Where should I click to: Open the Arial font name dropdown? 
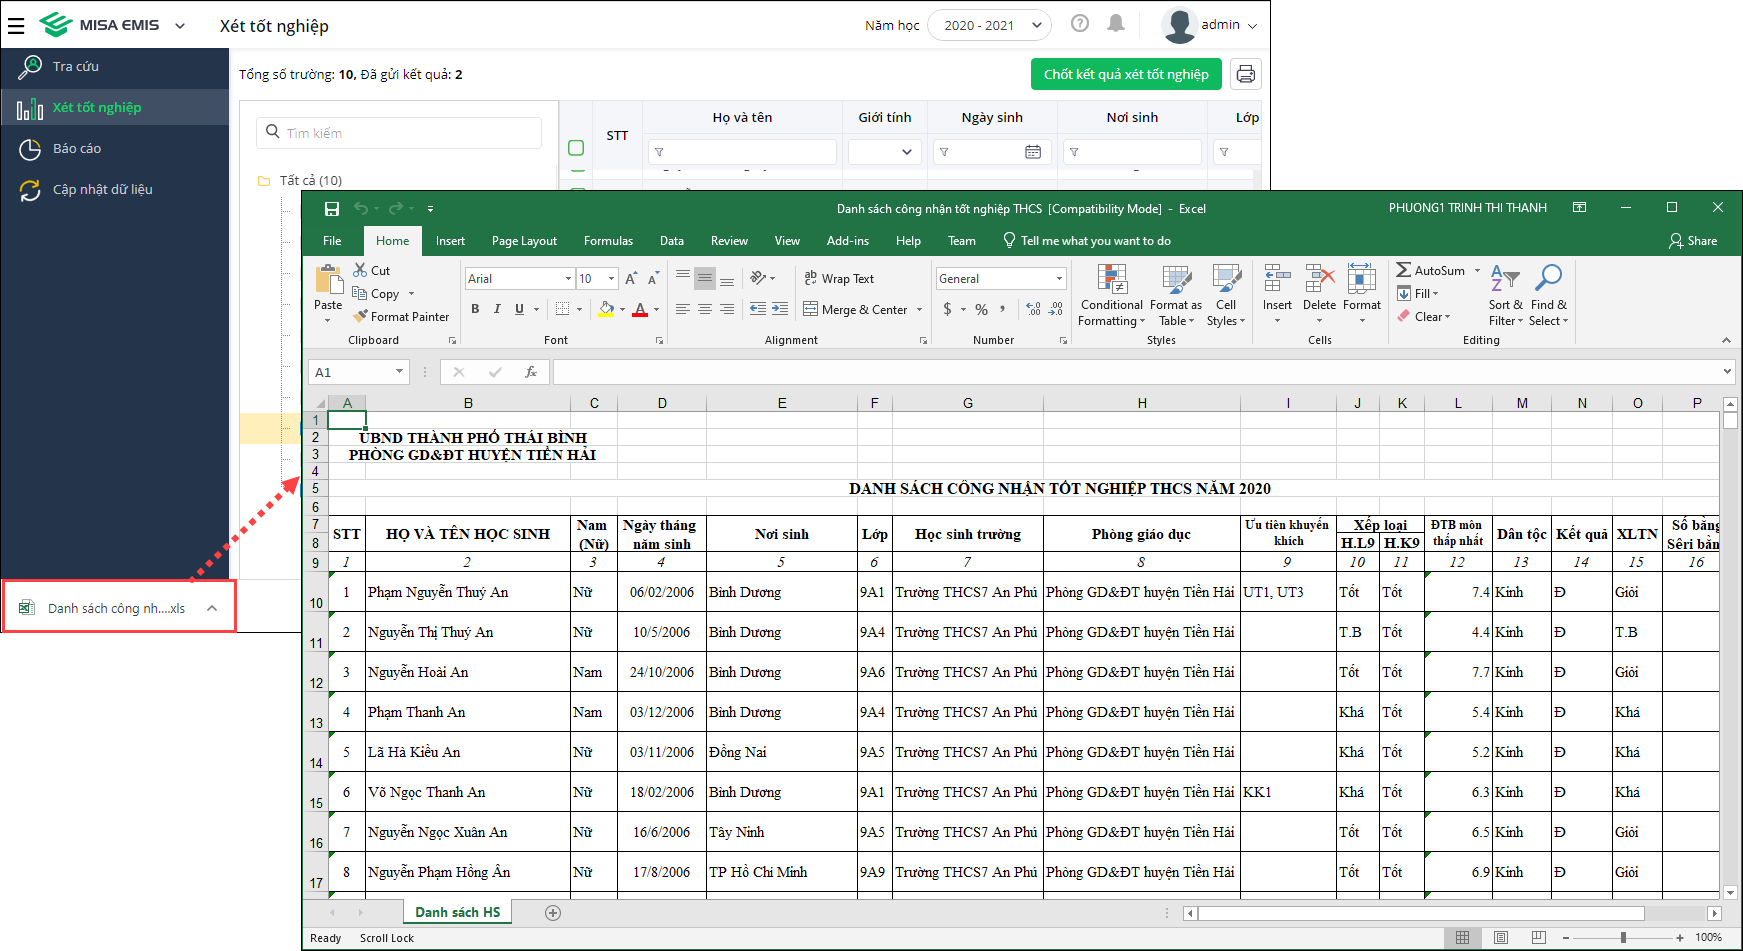pos(568,279)
